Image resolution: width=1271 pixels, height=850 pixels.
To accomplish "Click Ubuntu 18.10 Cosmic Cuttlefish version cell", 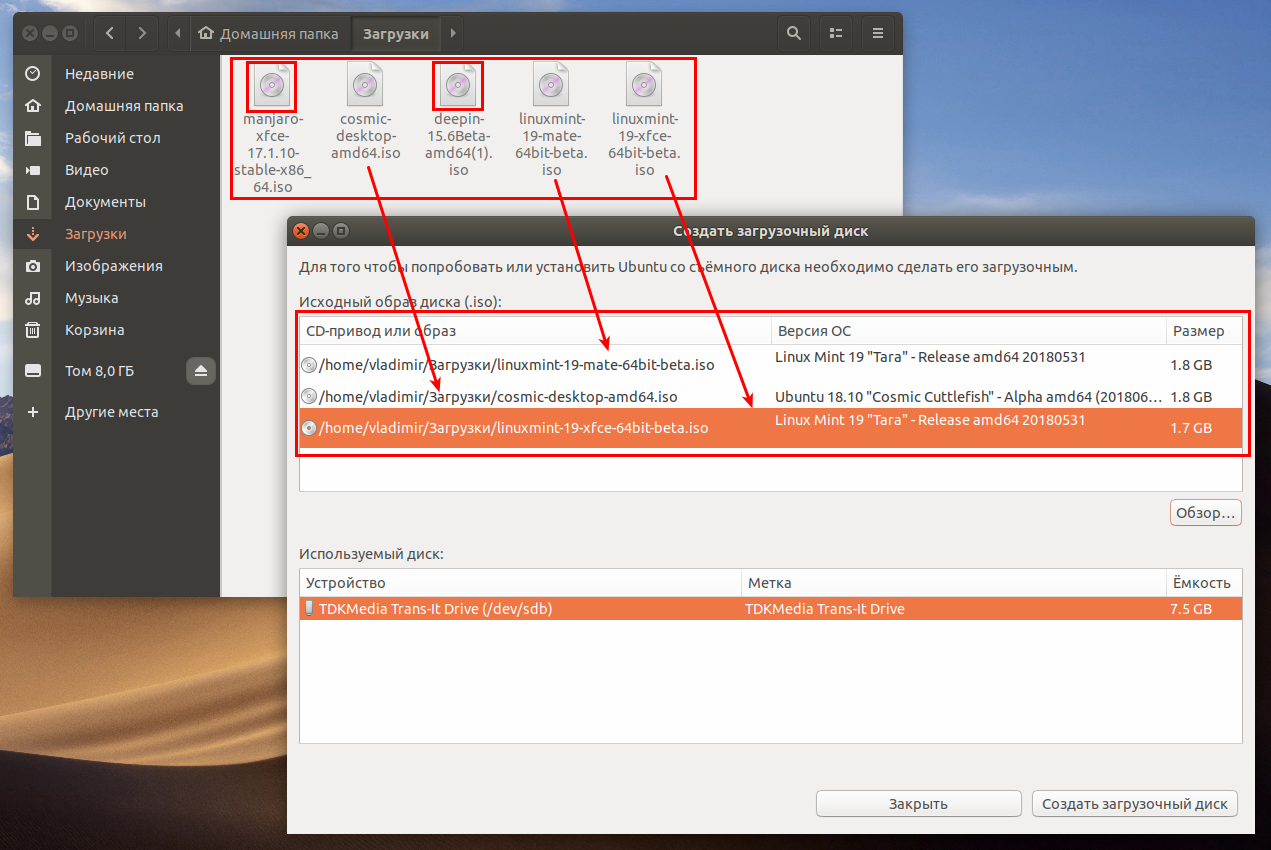I will pos(968,396).
